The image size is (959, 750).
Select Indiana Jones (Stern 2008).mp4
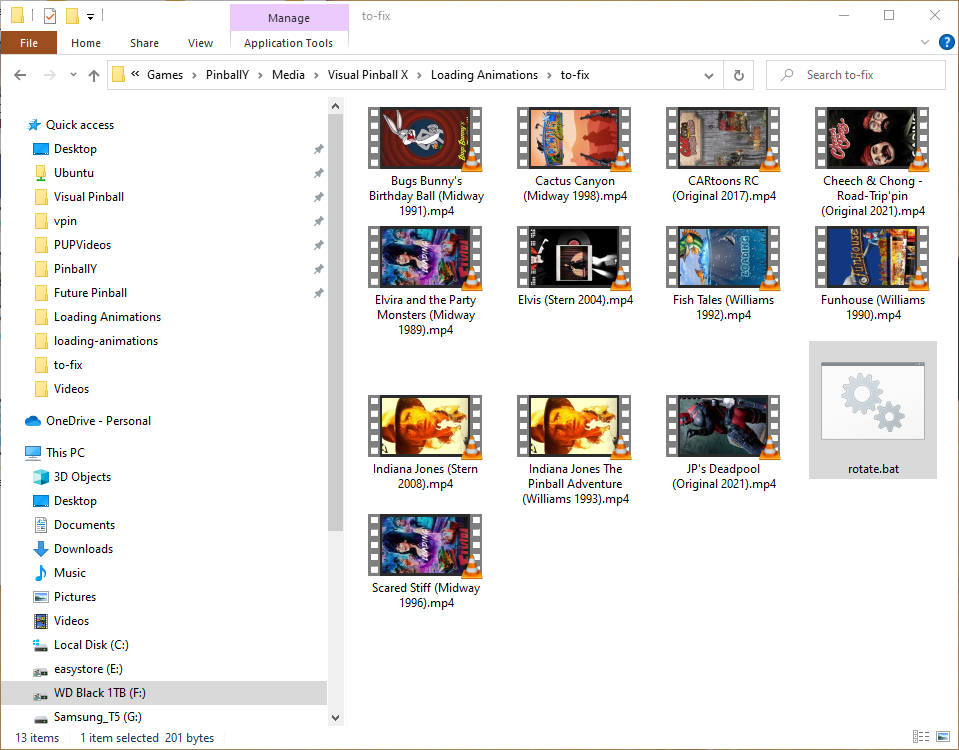(x=426, y=443)
